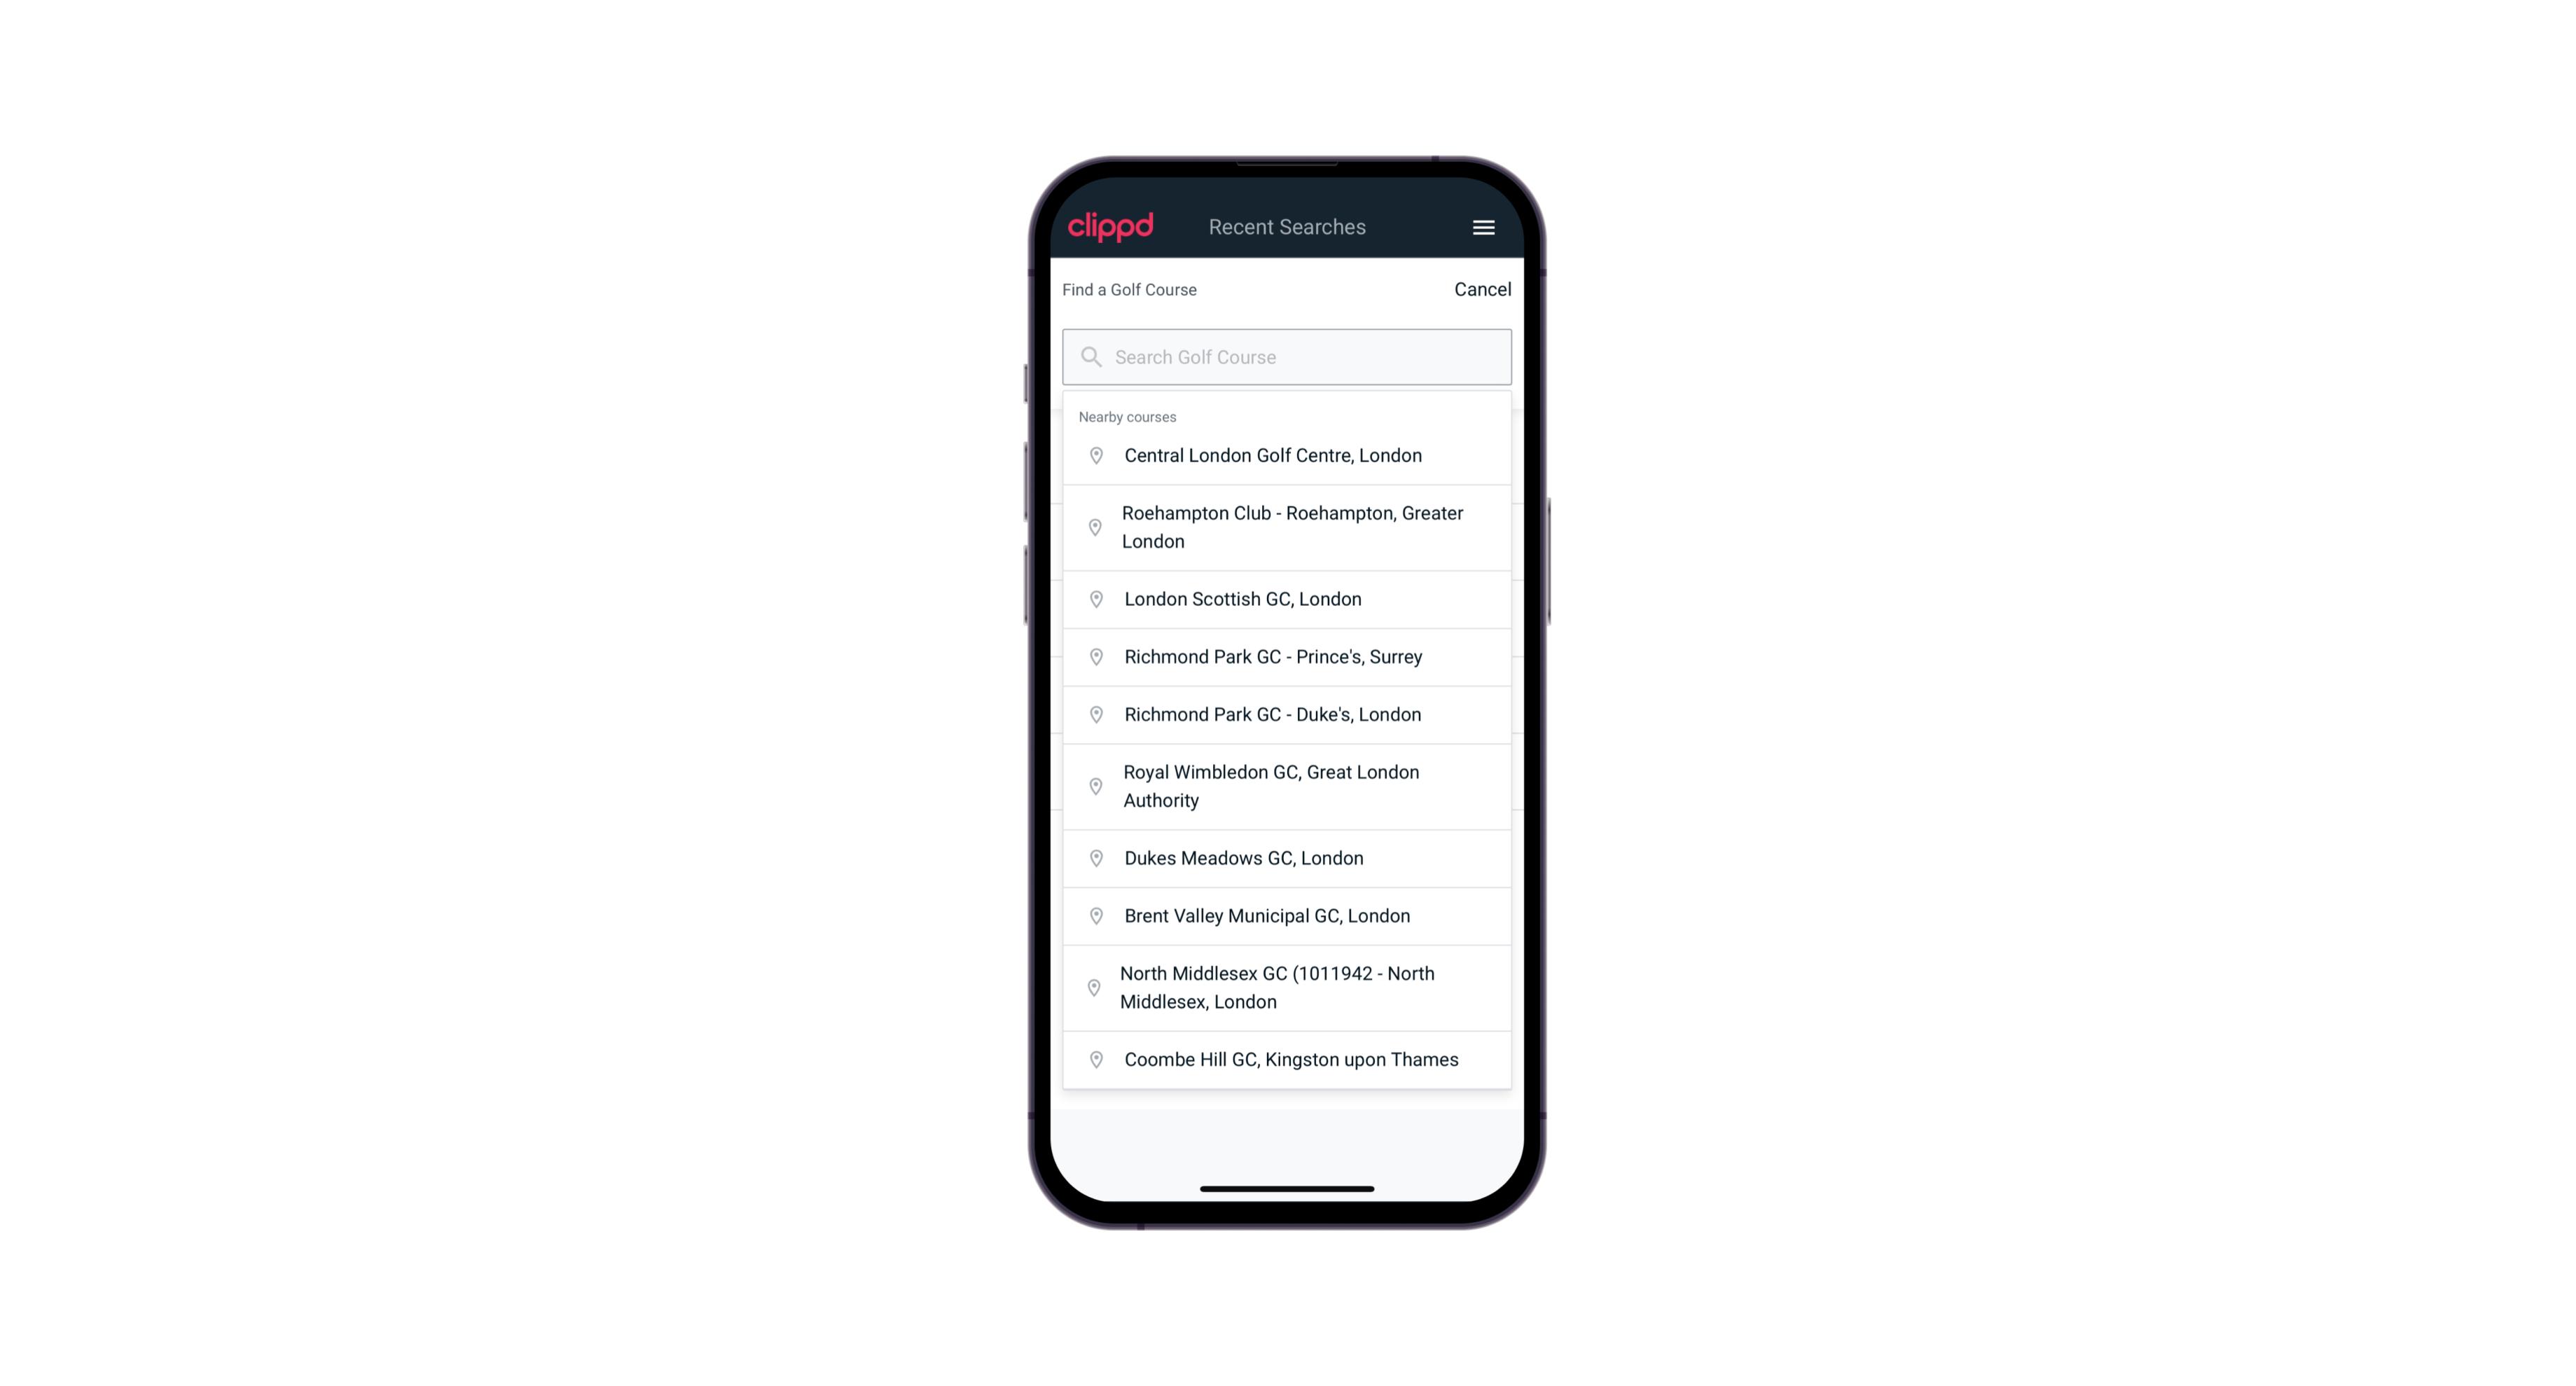Click the Search Golf Course input field
Viewport: 2576px width, 1386px height.
[1287, 356]
